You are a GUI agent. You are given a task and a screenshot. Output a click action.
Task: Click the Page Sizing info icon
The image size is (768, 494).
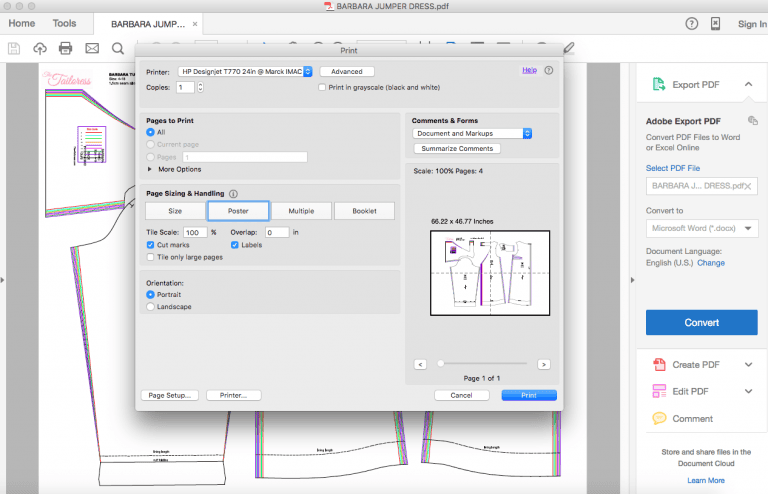tap(233, 194)
